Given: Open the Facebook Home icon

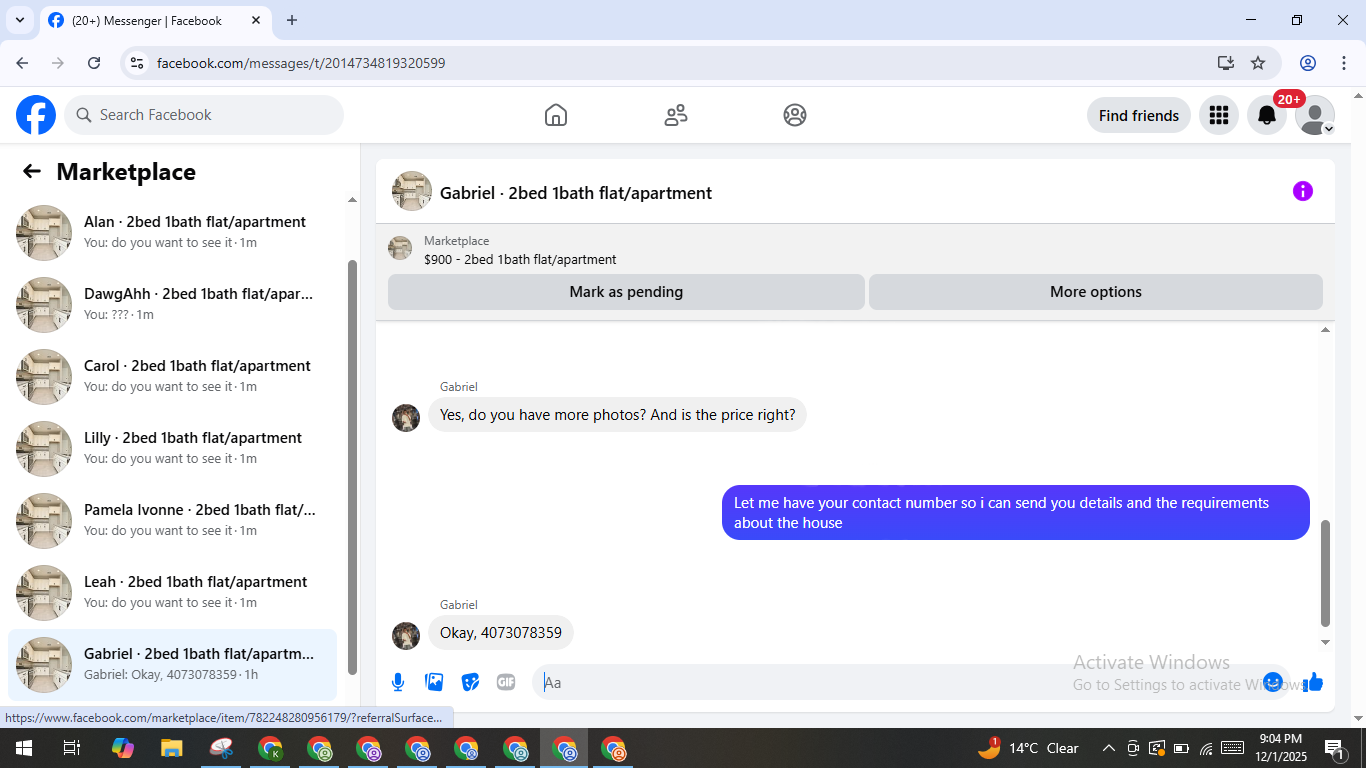Looking at the screenshot, I should tap(556, 115).
